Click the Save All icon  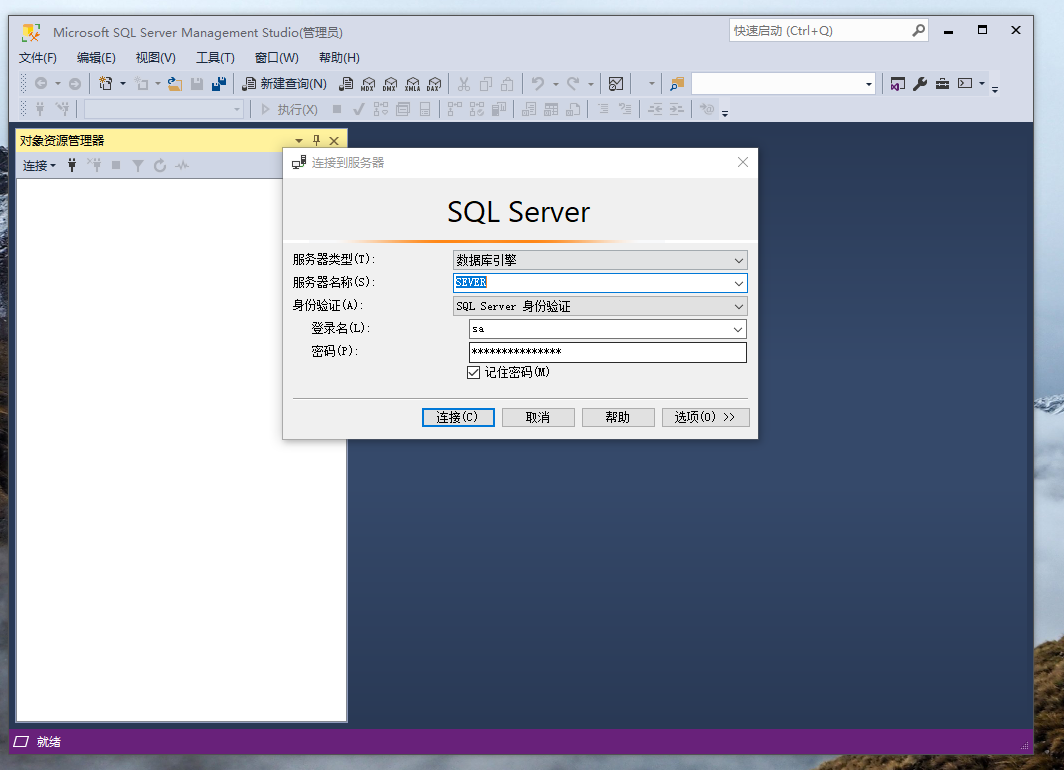[218, 83]
